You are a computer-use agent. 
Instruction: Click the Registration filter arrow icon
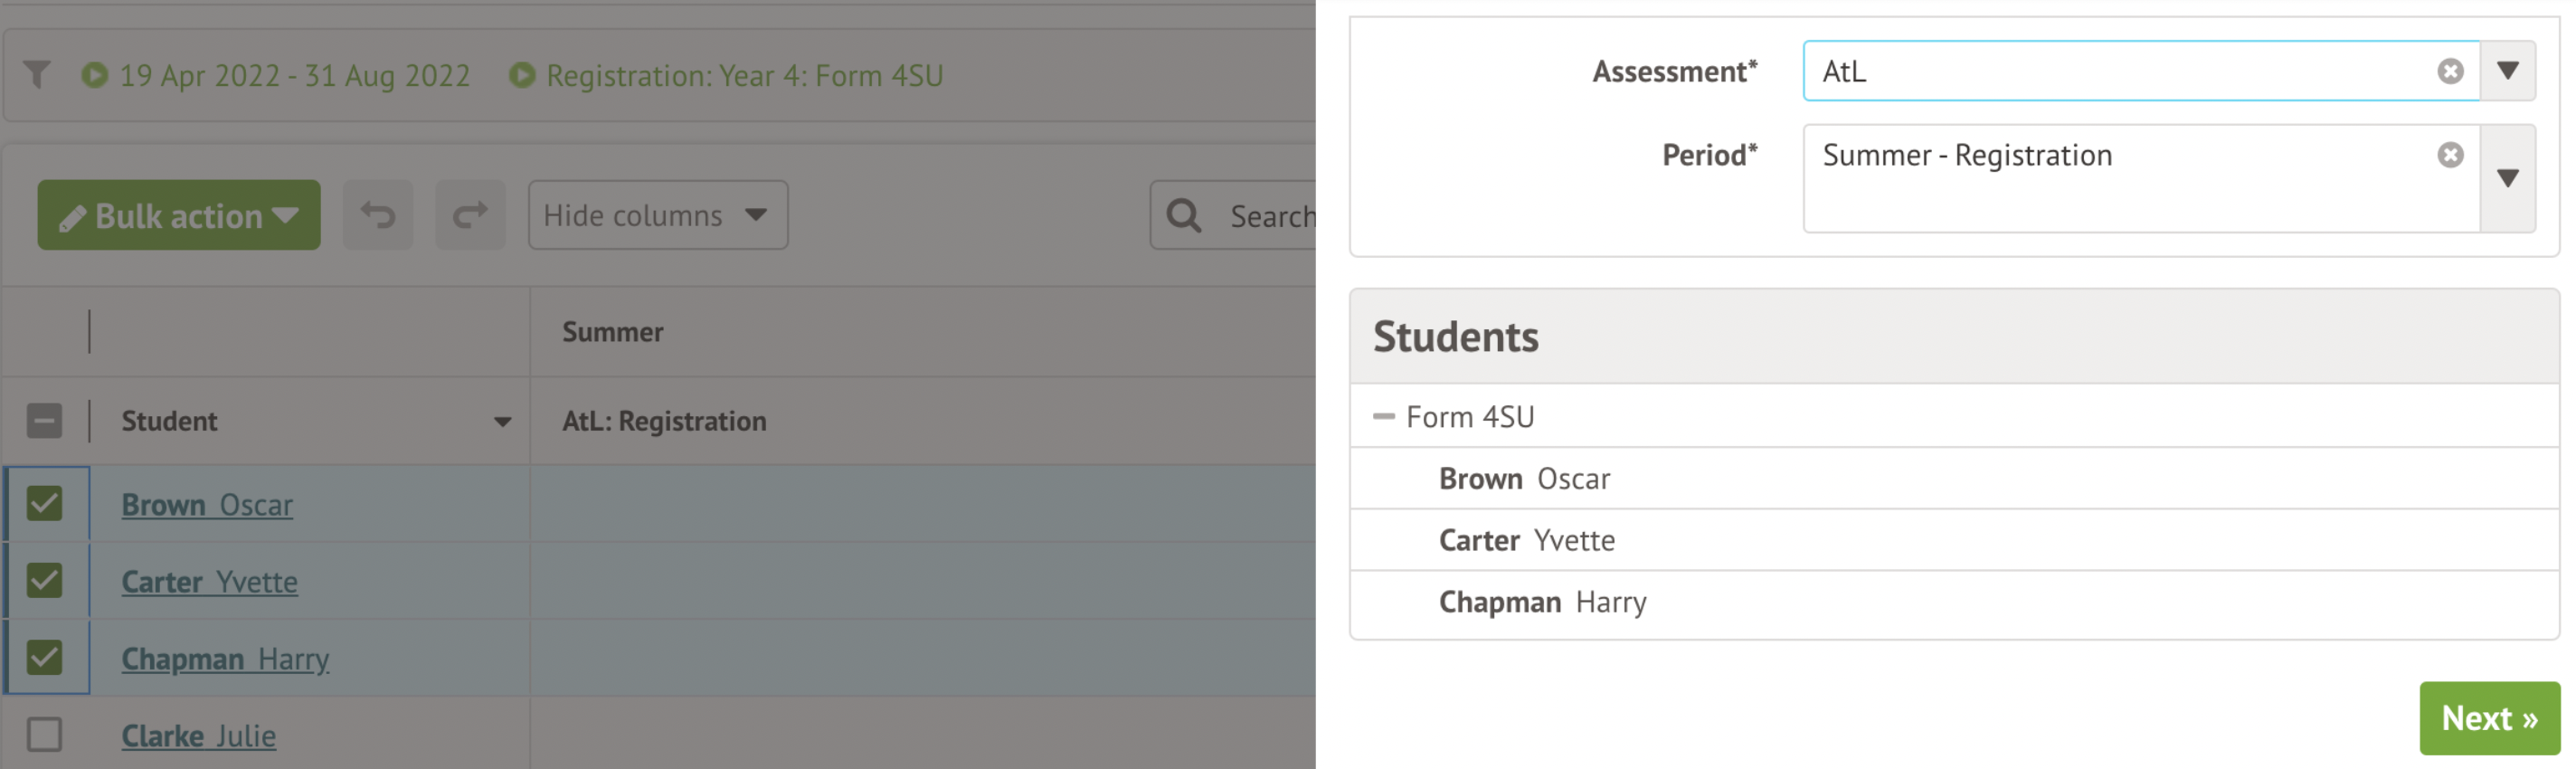click(x=522, y=75)
